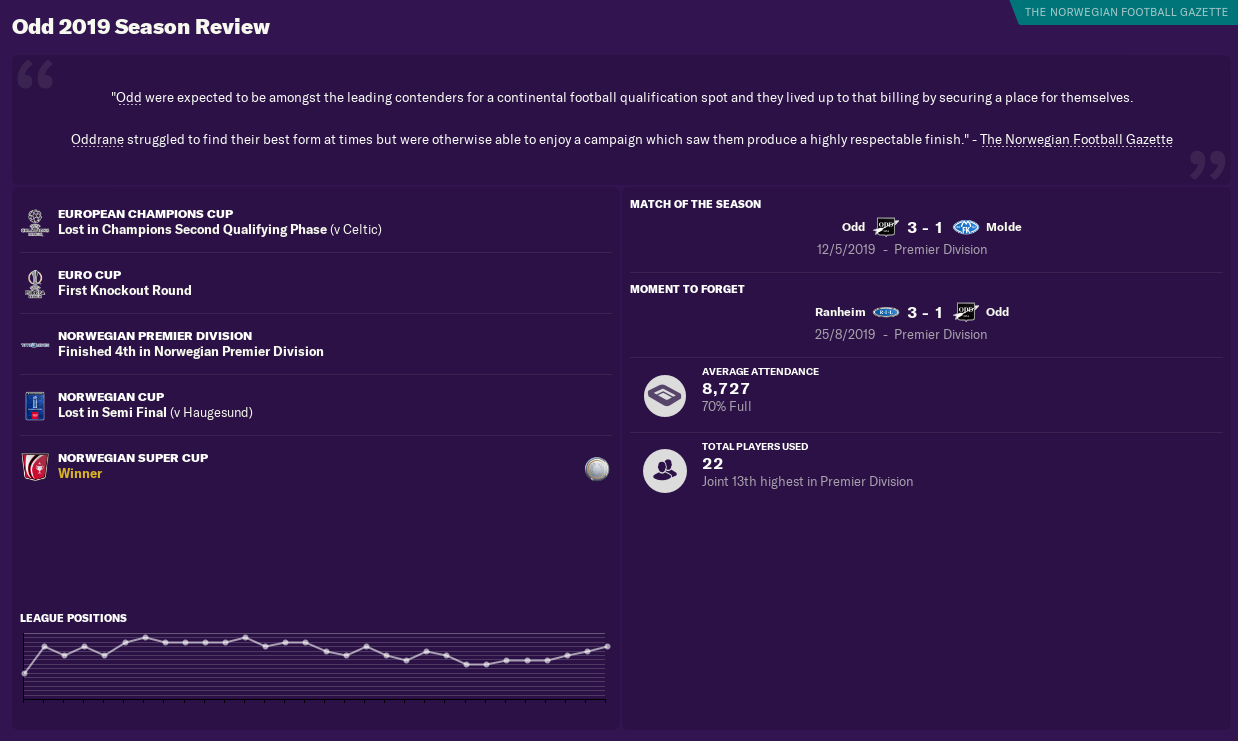Click Odd's club badge in Match of the Season

click(x=886, y=227)
